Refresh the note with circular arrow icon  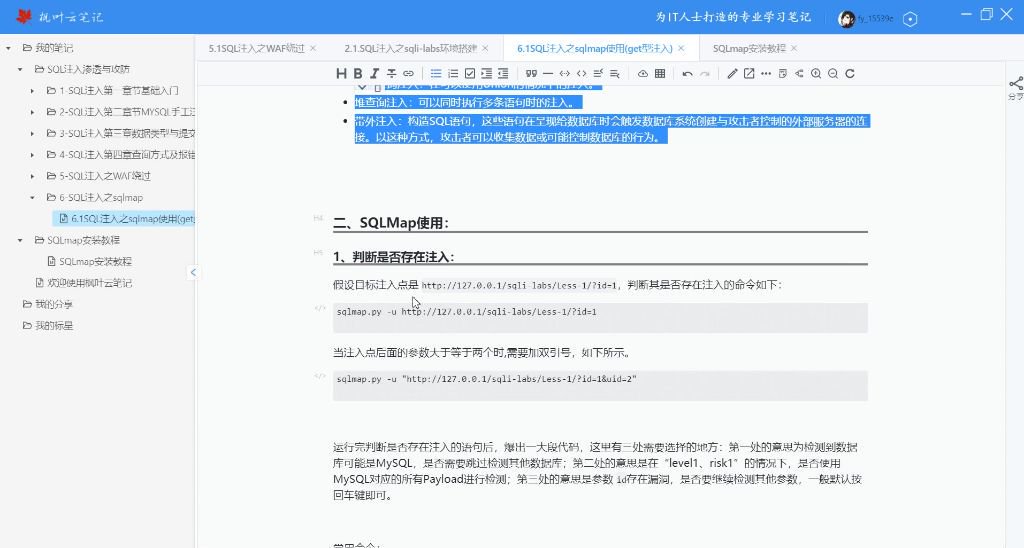tap(850, 74)
